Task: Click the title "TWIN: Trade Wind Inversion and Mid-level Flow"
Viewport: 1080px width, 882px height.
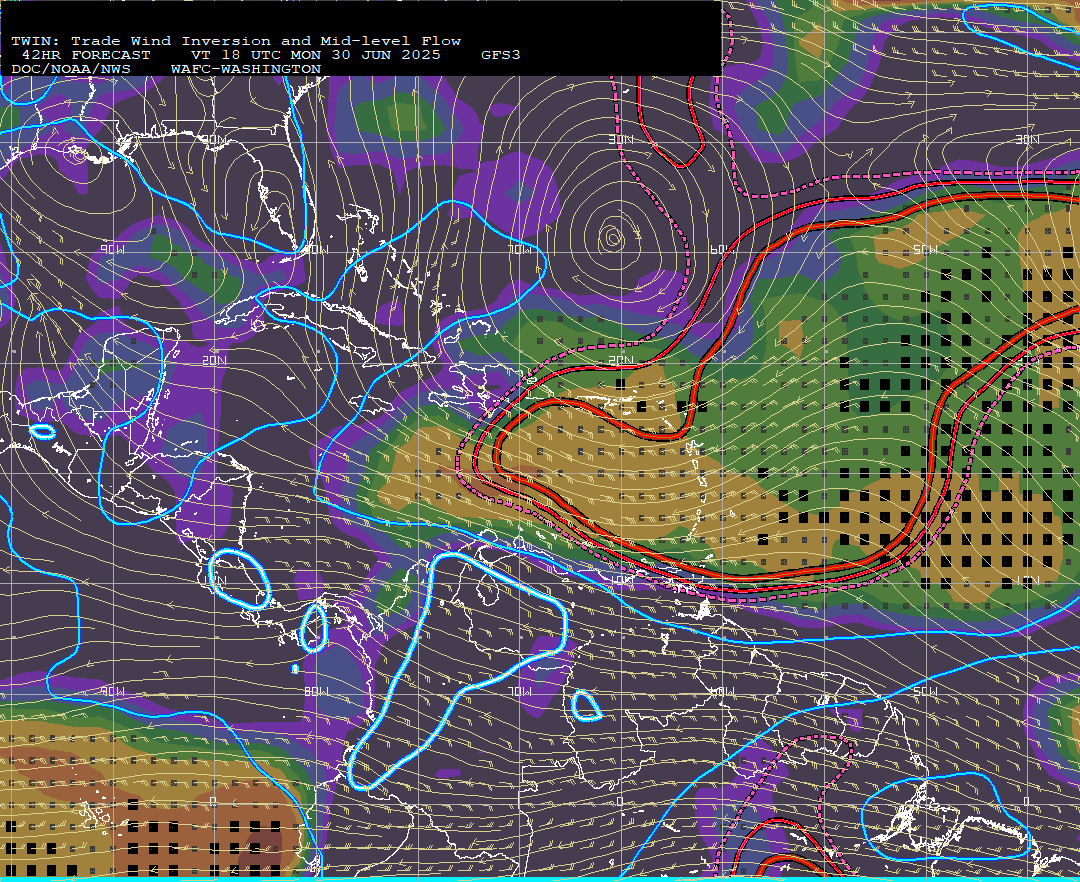Action: (236, 41)
